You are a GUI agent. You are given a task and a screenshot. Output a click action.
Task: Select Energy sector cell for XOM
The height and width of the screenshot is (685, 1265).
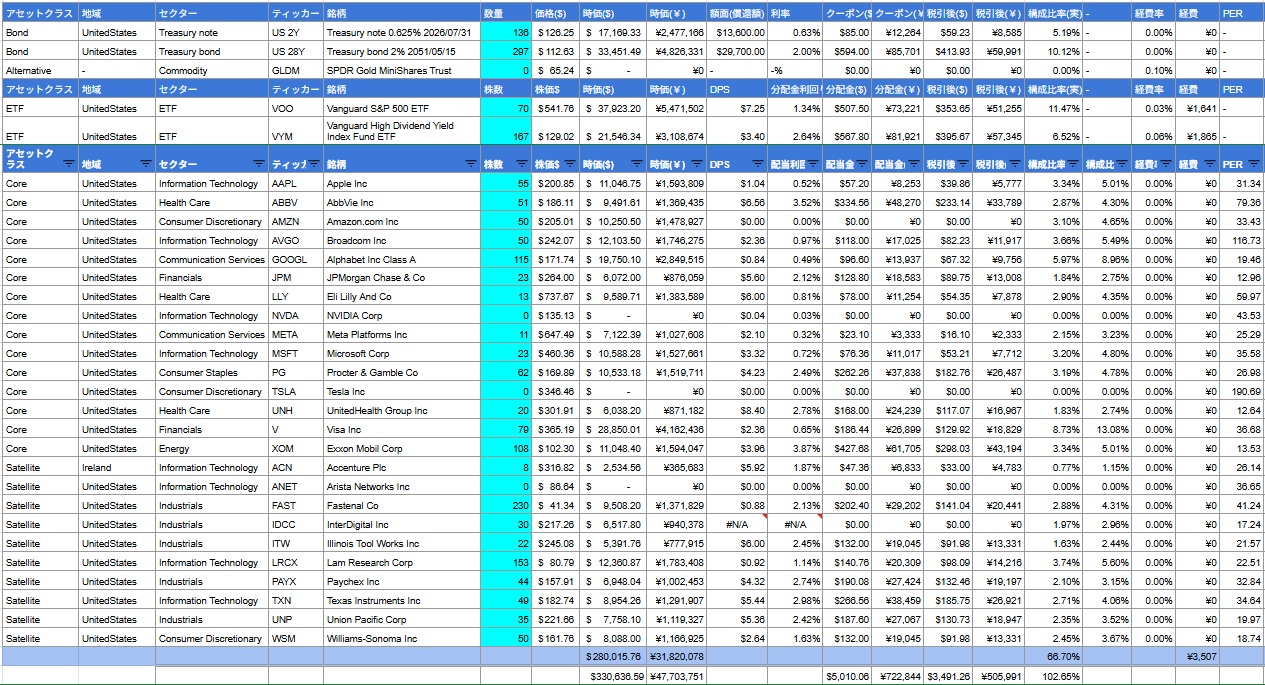point(212,449)
